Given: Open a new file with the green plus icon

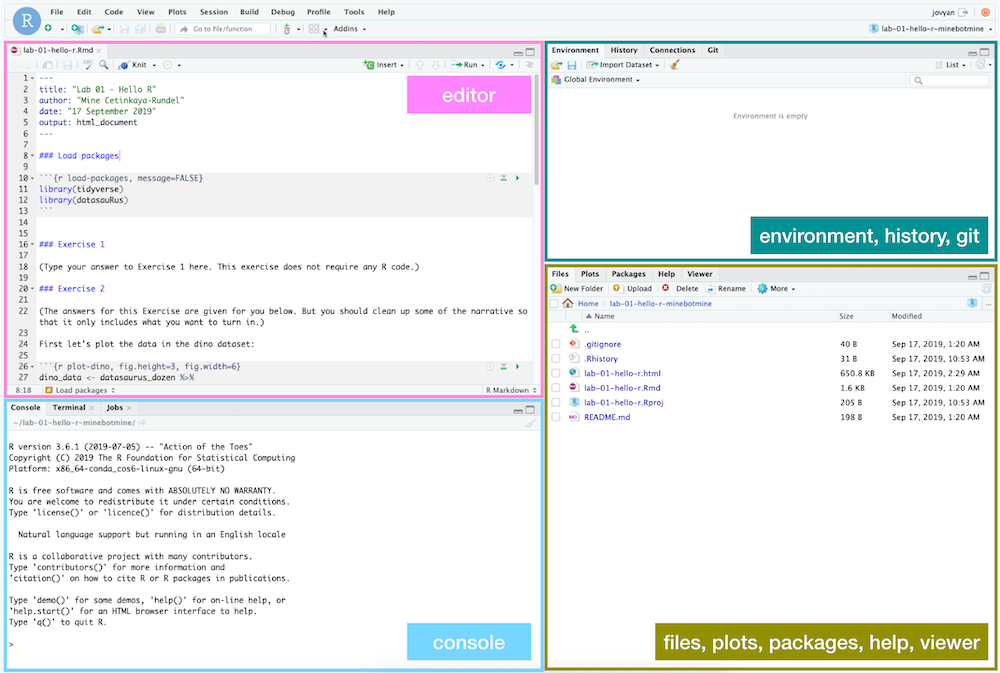Looking at the screenshot, I should point(48,29).
